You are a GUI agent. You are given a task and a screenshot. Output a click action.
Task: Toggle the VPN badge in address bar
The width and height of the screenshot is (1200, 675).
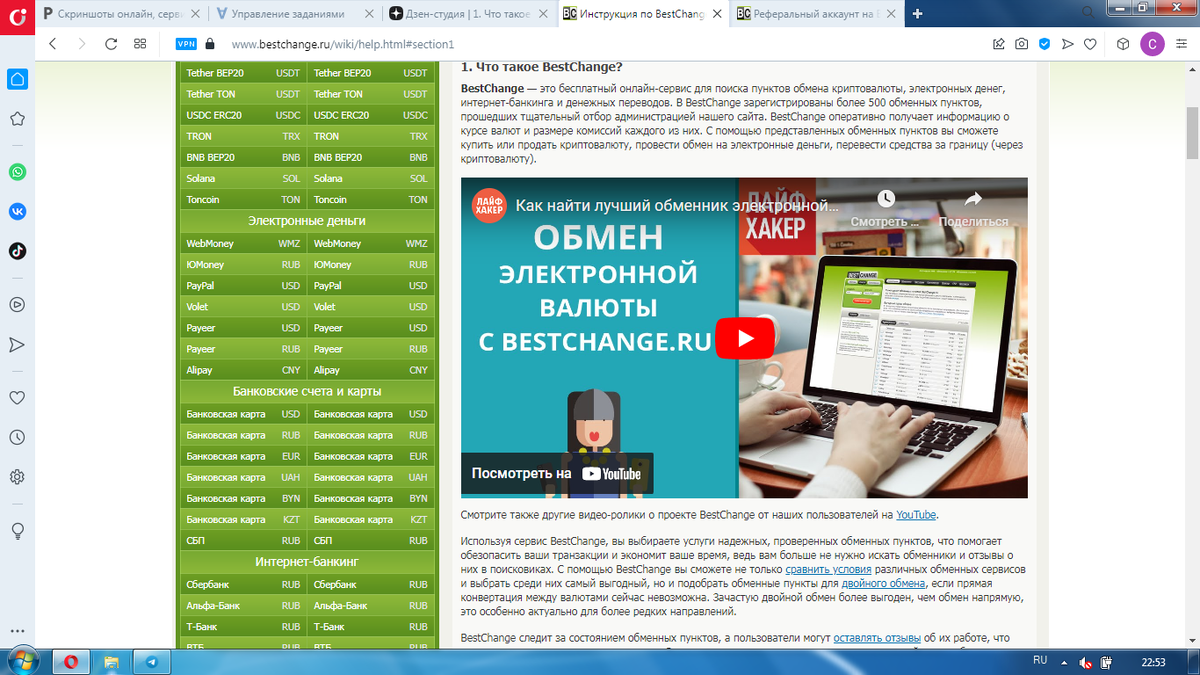[x=186, y=44]
